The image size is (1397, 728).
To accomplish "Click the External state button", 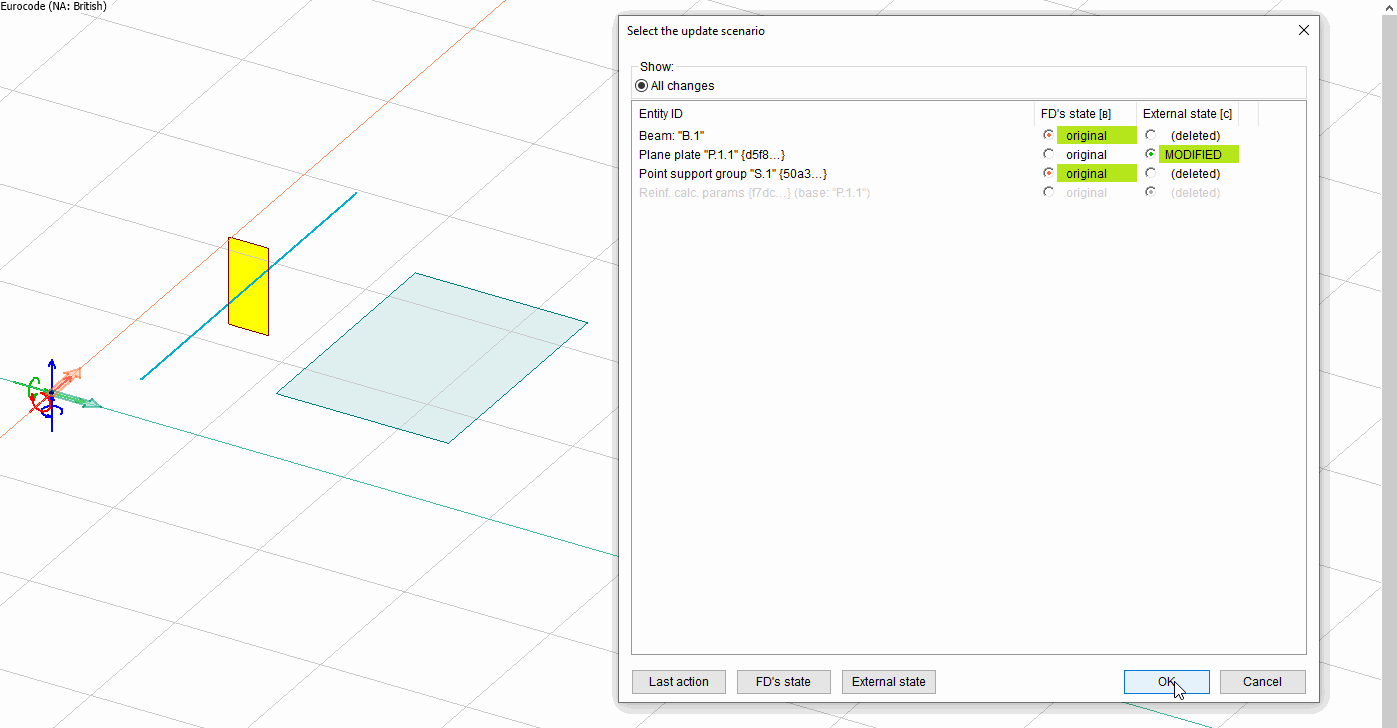I will click(889, 682).
